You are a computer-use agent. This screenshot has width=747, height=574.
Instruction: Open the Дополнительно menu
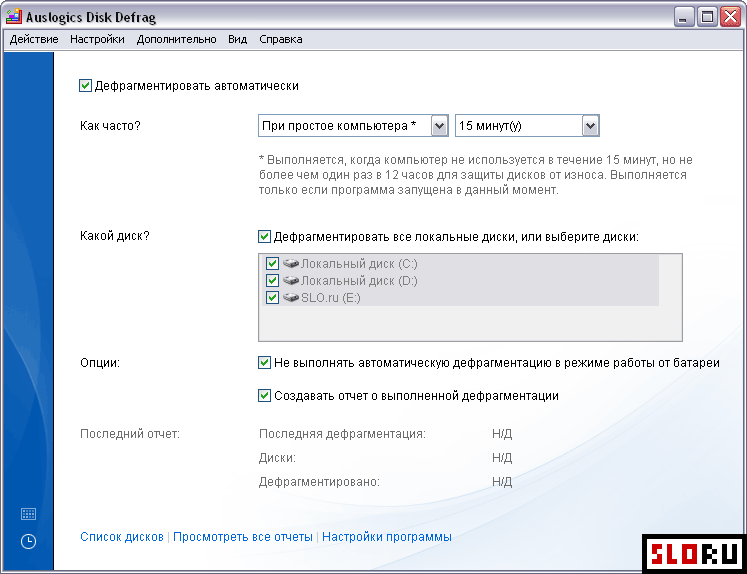pyautogui.click(x=176, y=39)
